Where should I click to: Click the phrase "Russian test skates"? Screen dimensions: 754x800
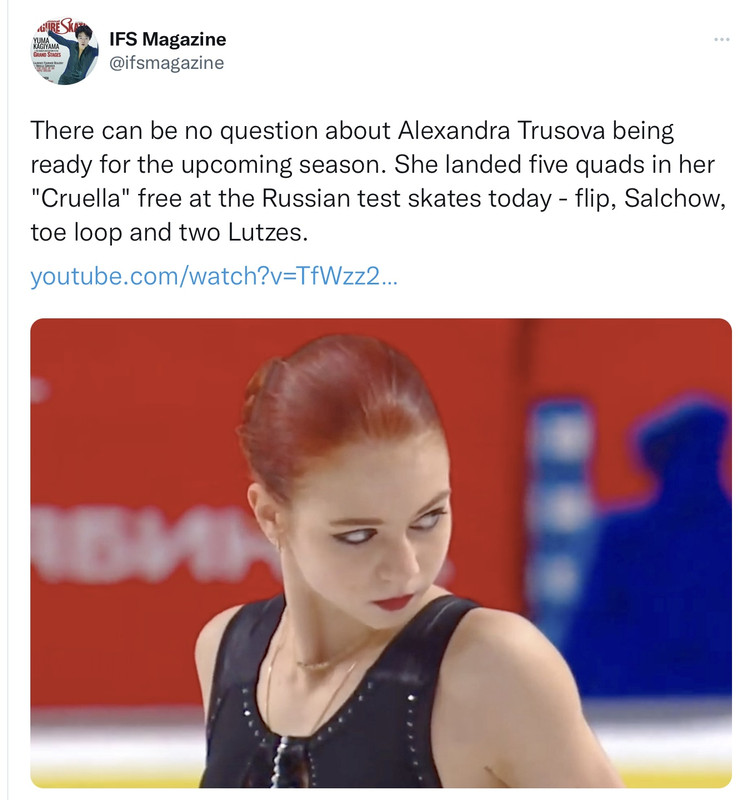(x=371, y=198)
